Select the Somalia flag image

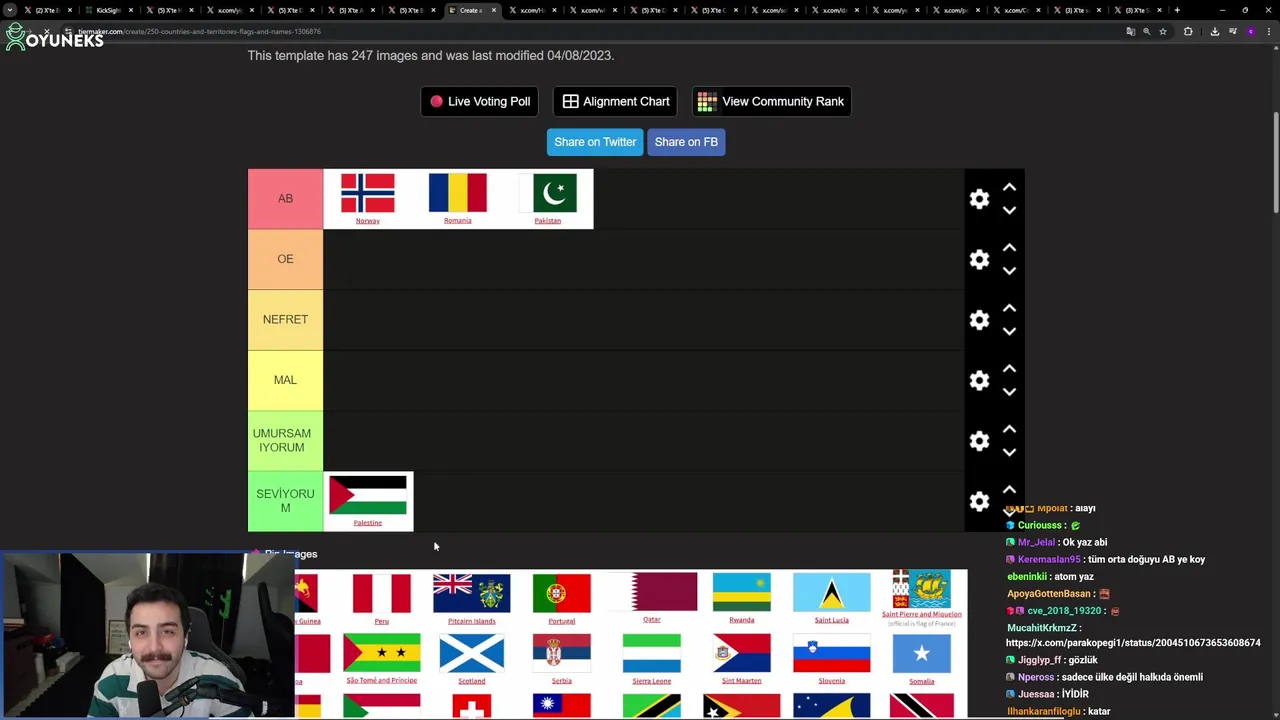click(921, 653)
